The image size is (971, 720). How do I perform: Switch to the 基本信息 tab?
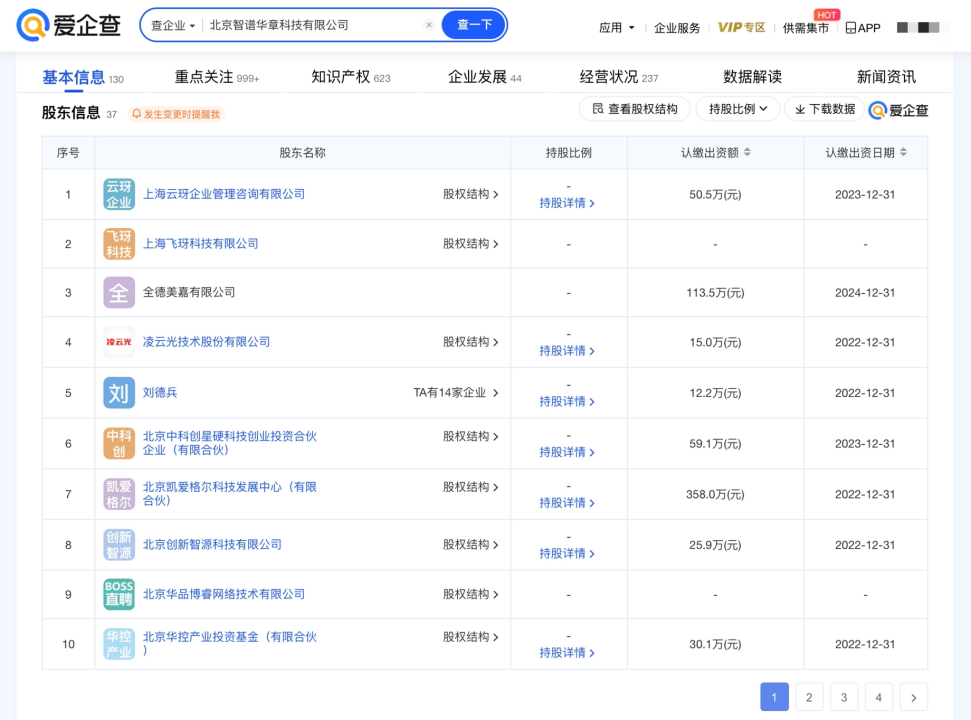tap(82, 77)
